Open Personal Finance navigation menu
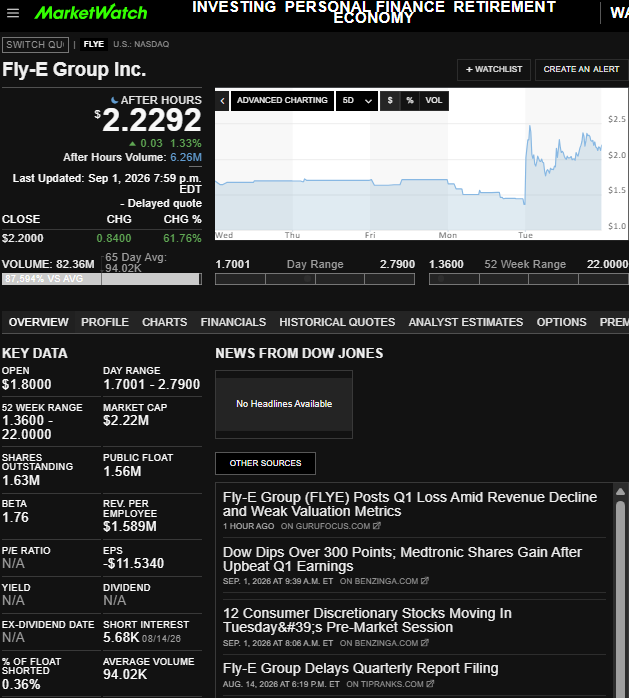Image resolution: width=629 pixels, height=698 pixels. pyautogui.click(x=365, y=7)
